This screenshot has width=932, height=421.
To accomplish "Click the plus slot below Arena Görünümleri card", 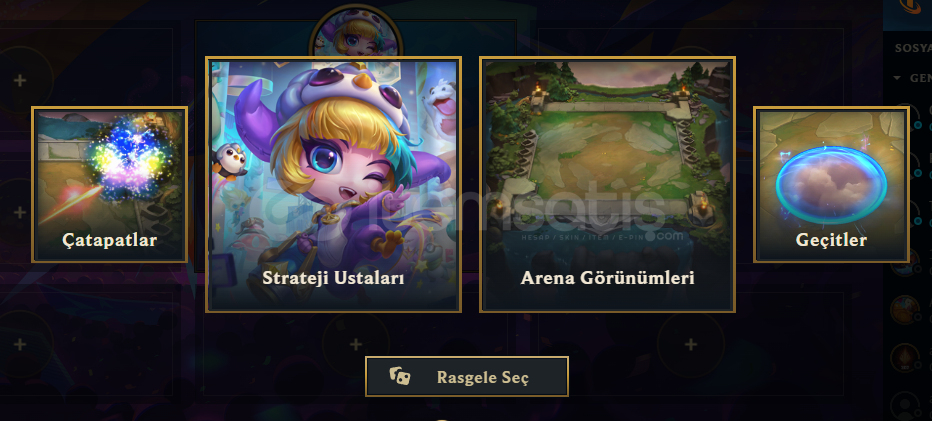I will point(690,344).
